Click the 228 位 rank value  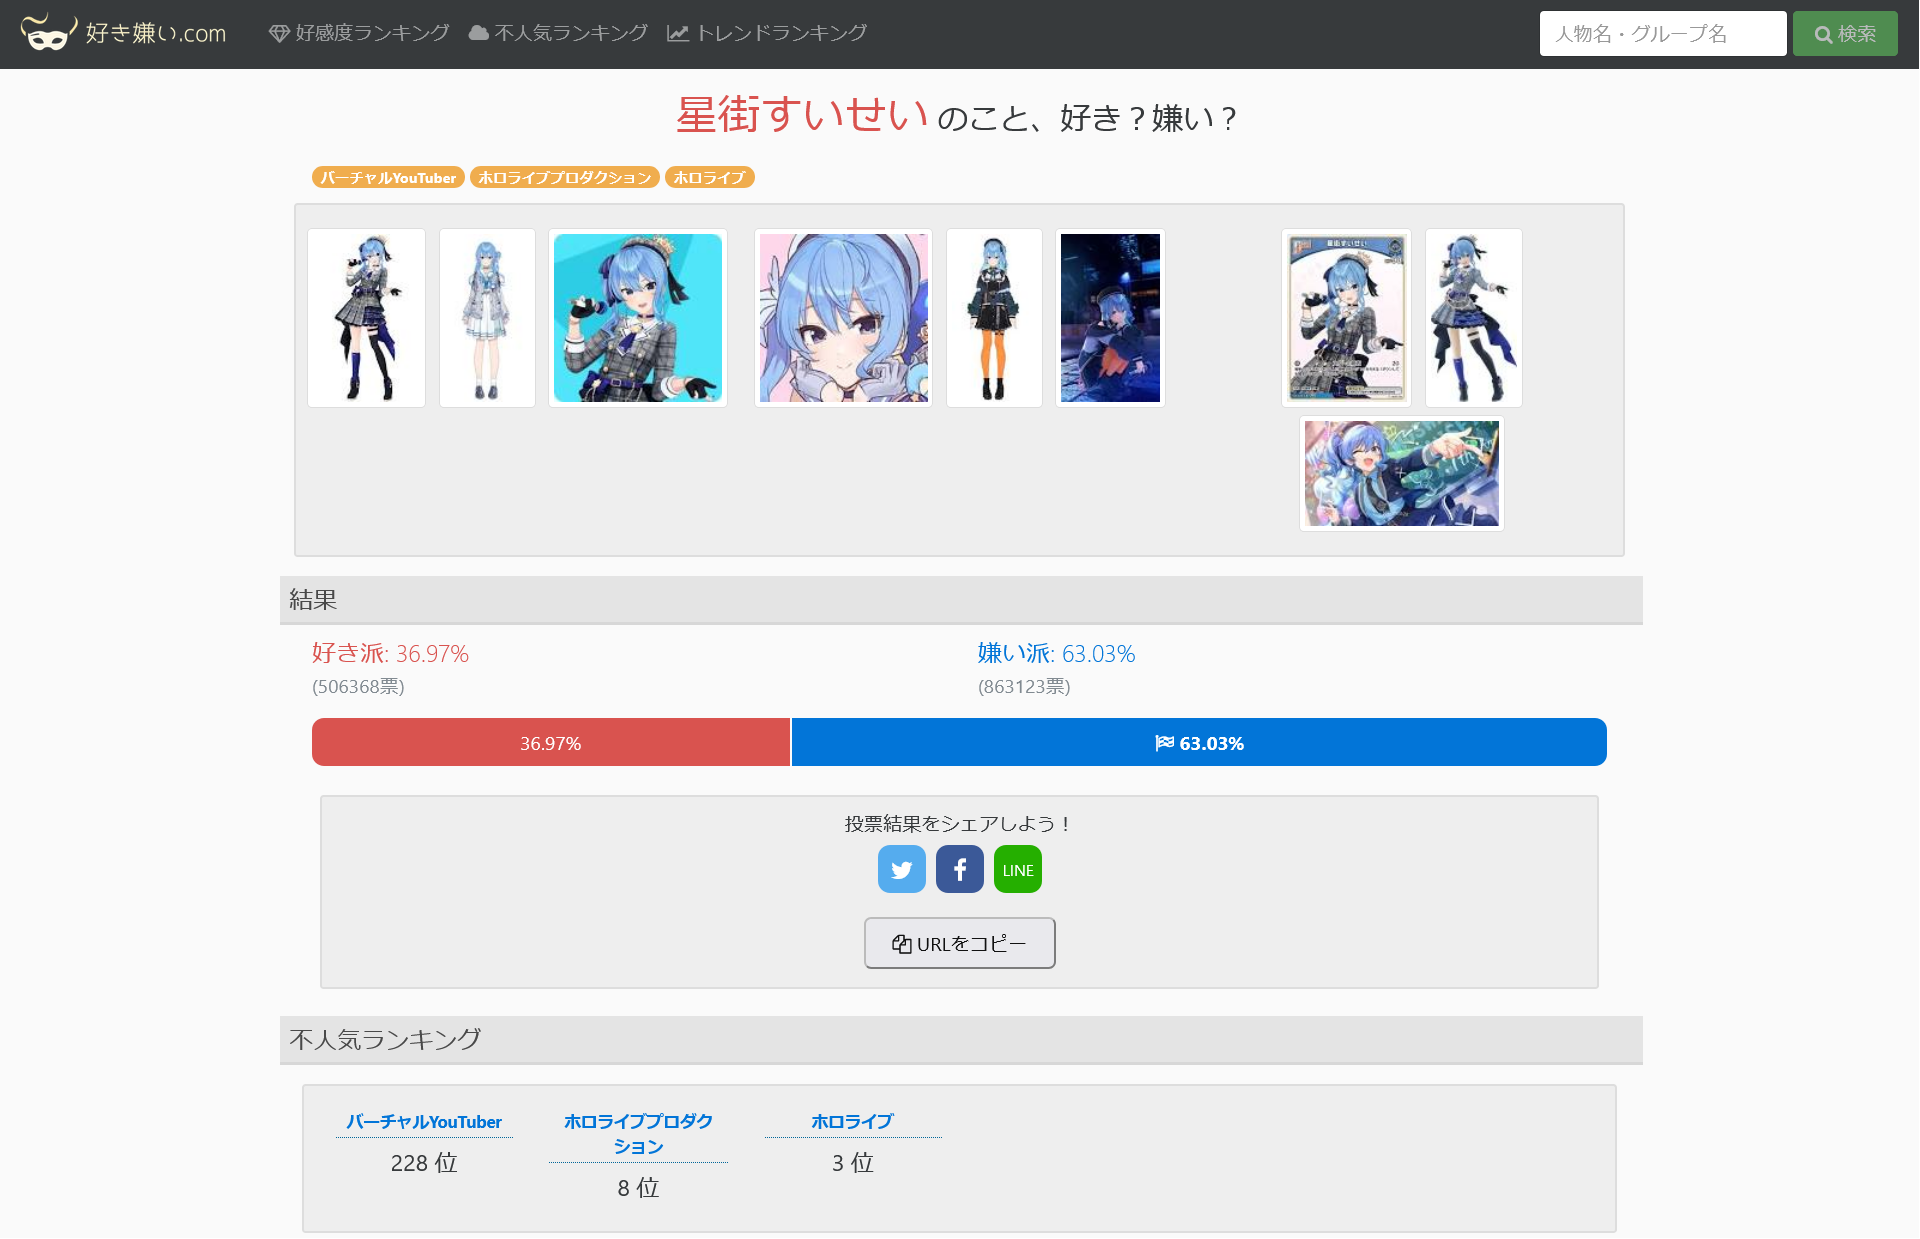(x=424, y=1163)
